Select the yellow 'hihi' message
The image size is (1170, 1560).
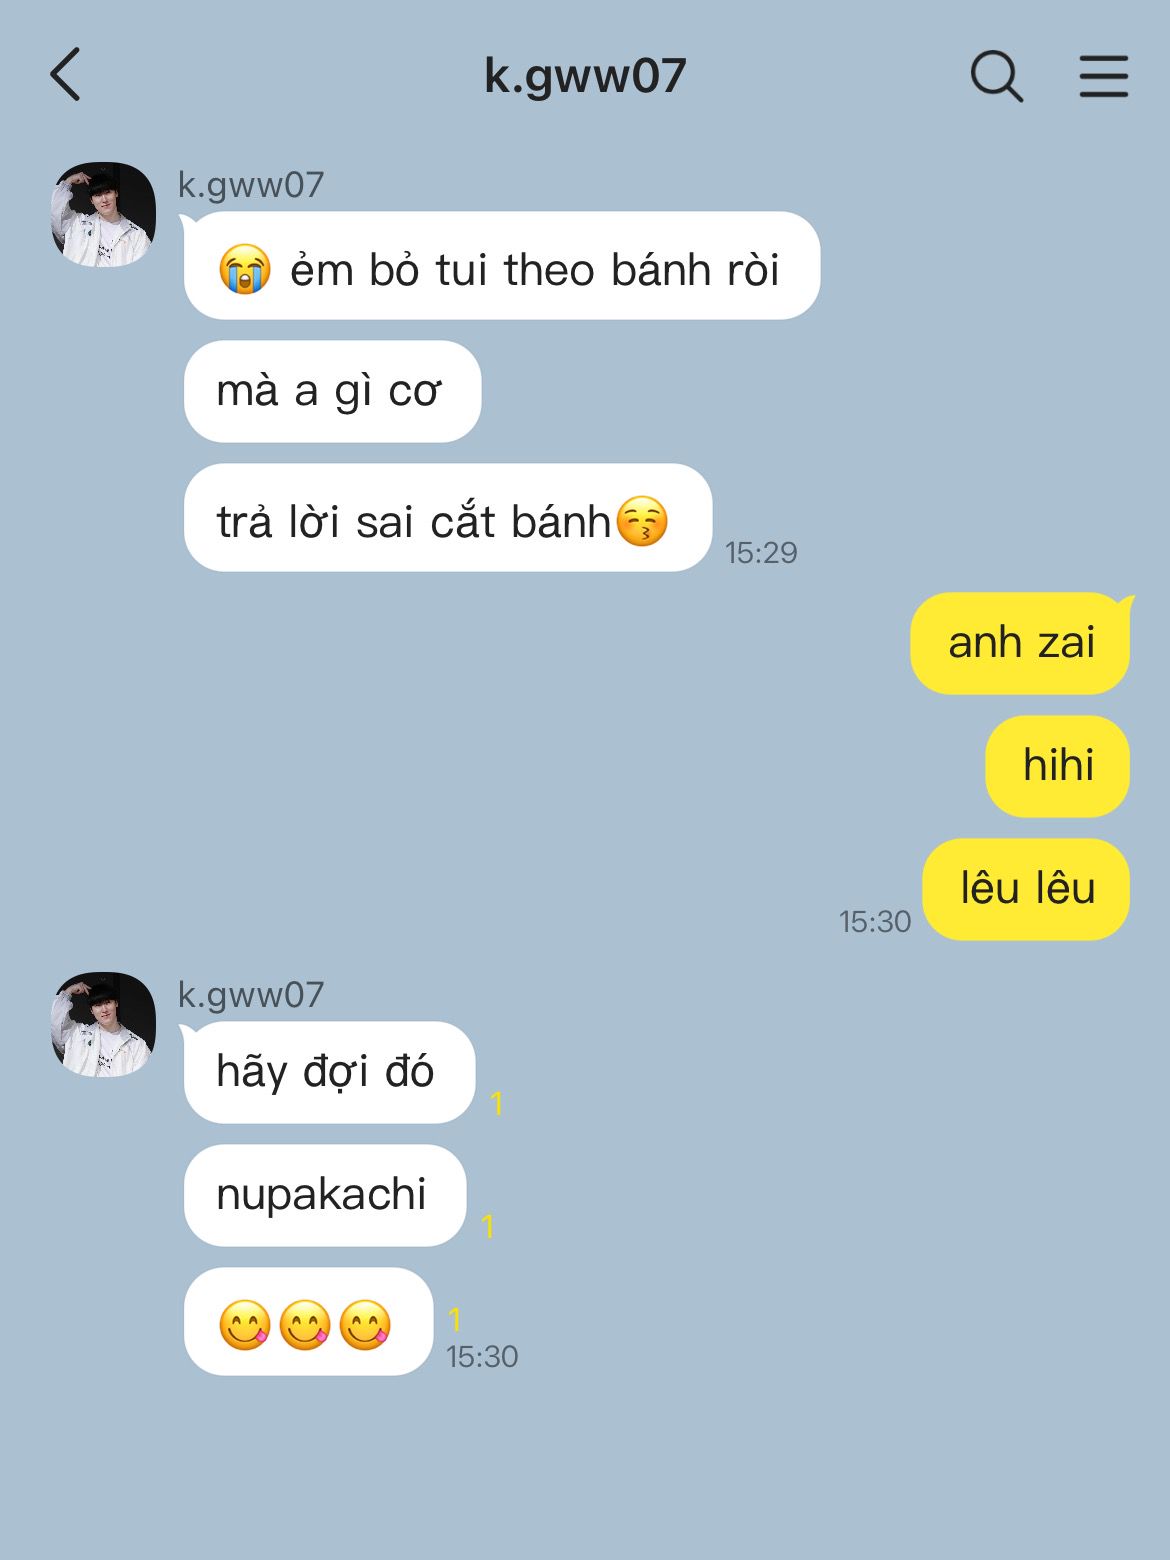click(1057, 766)
